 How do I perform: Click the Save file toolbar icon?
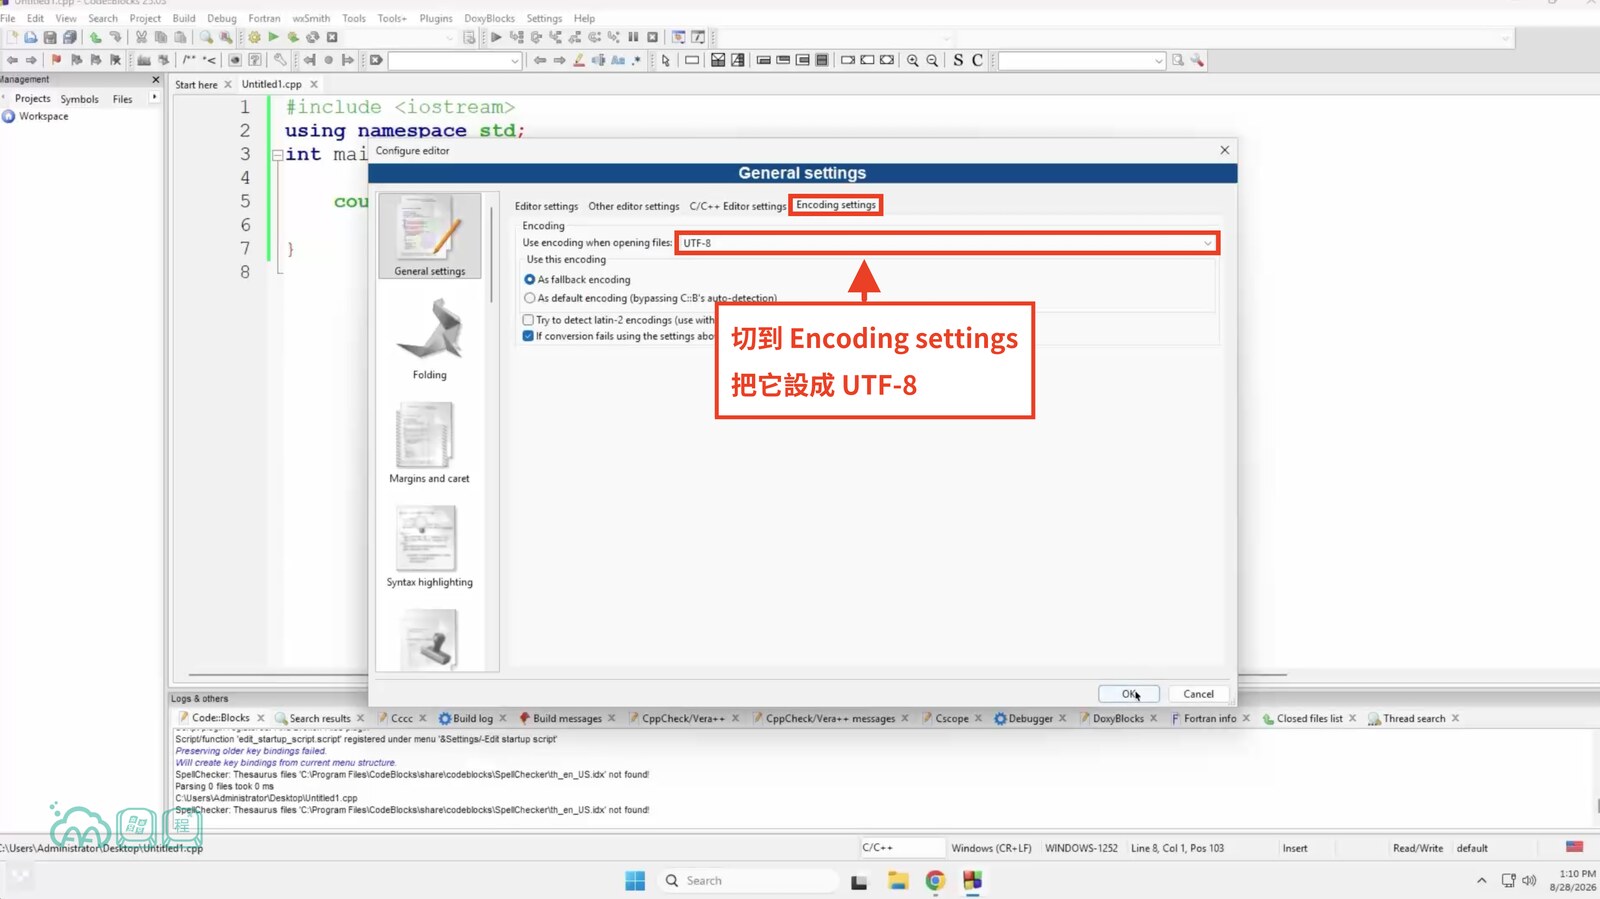(x=50, y=37)
